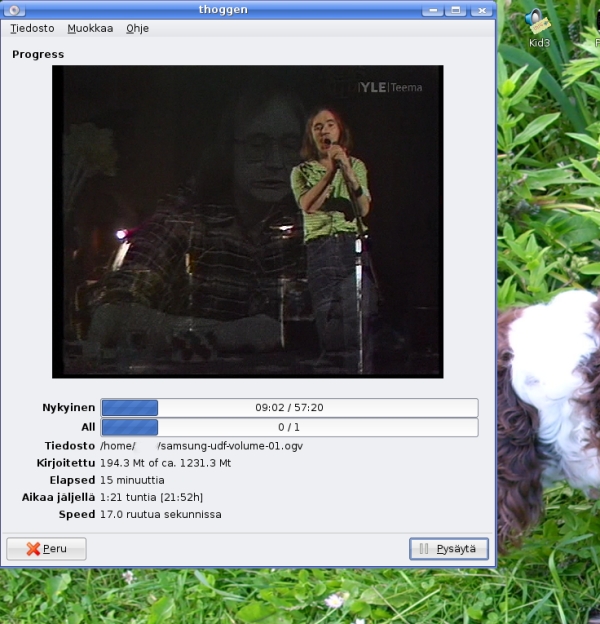The height and width of the screenshot is (624, 600).
Task: Maximize the thoggen window
Action: (x=456, y=10)
